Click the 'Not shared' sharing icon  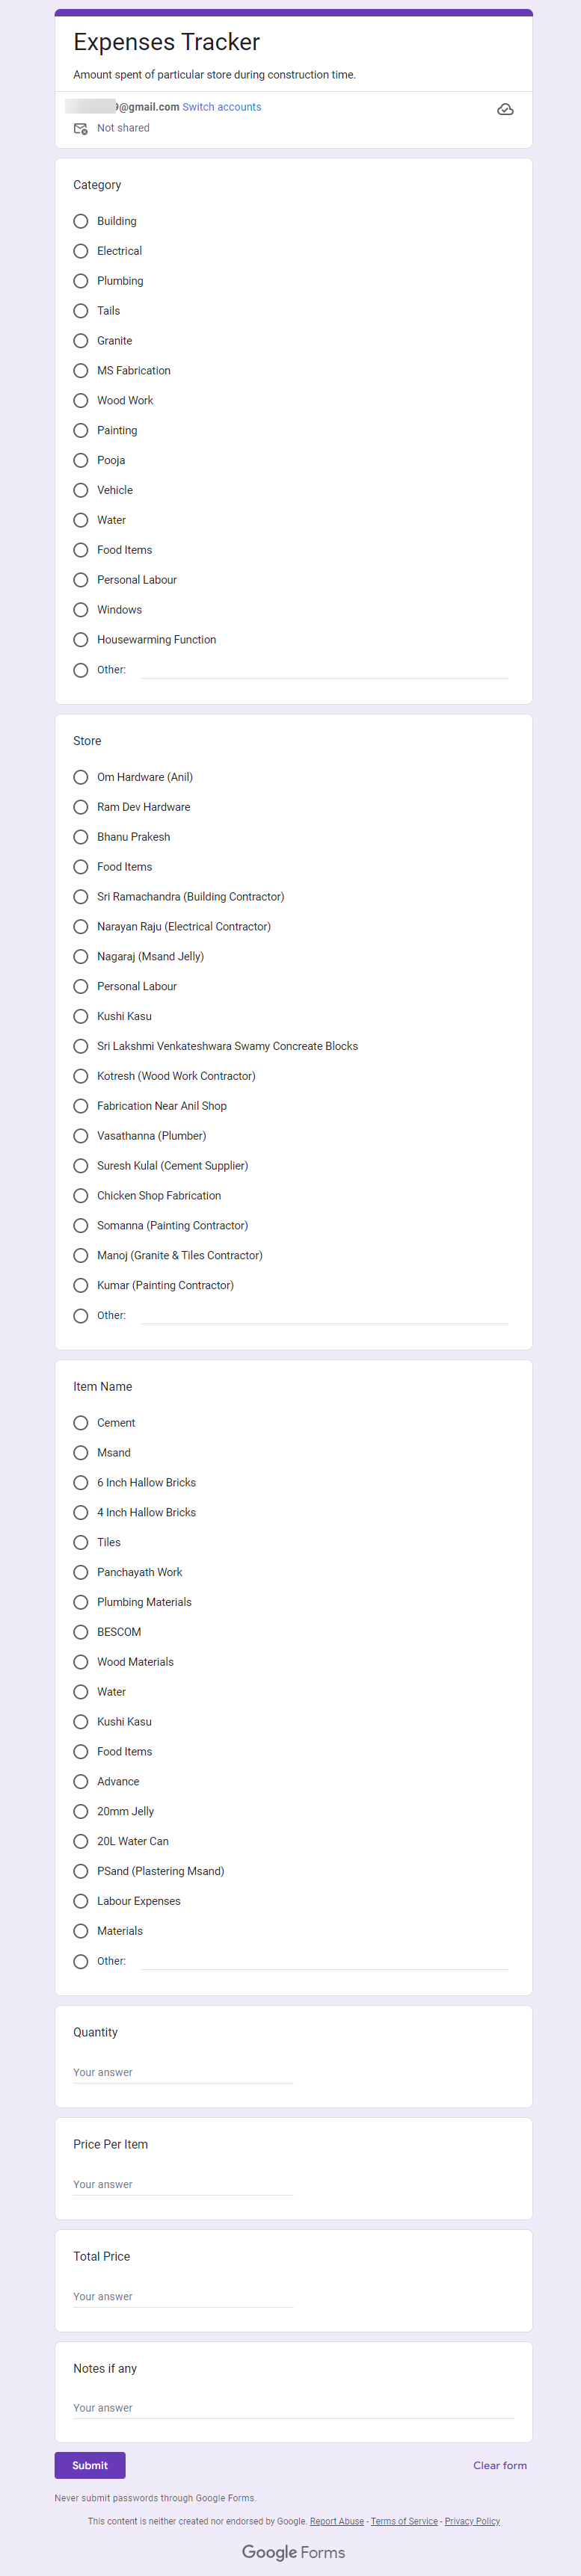[82, 128]
